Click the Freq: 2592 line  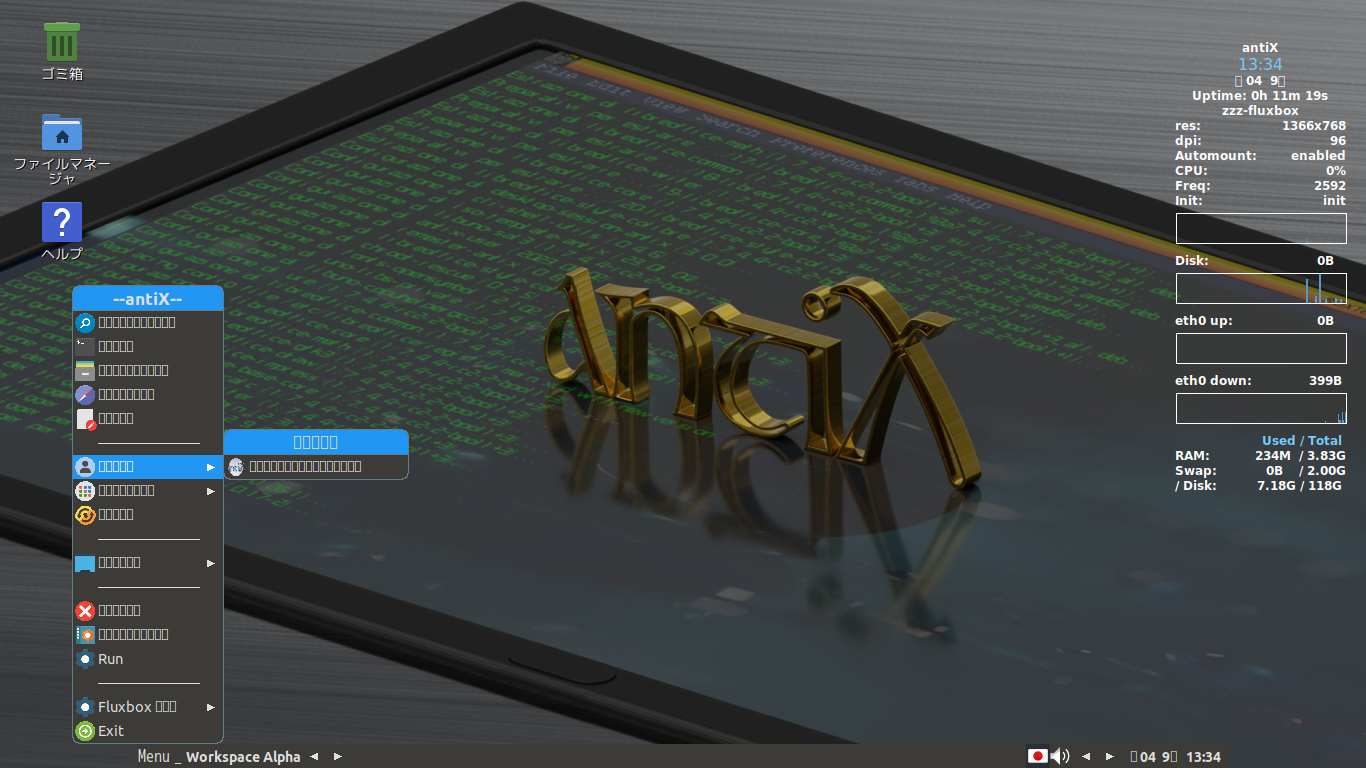pos(1260,186)
